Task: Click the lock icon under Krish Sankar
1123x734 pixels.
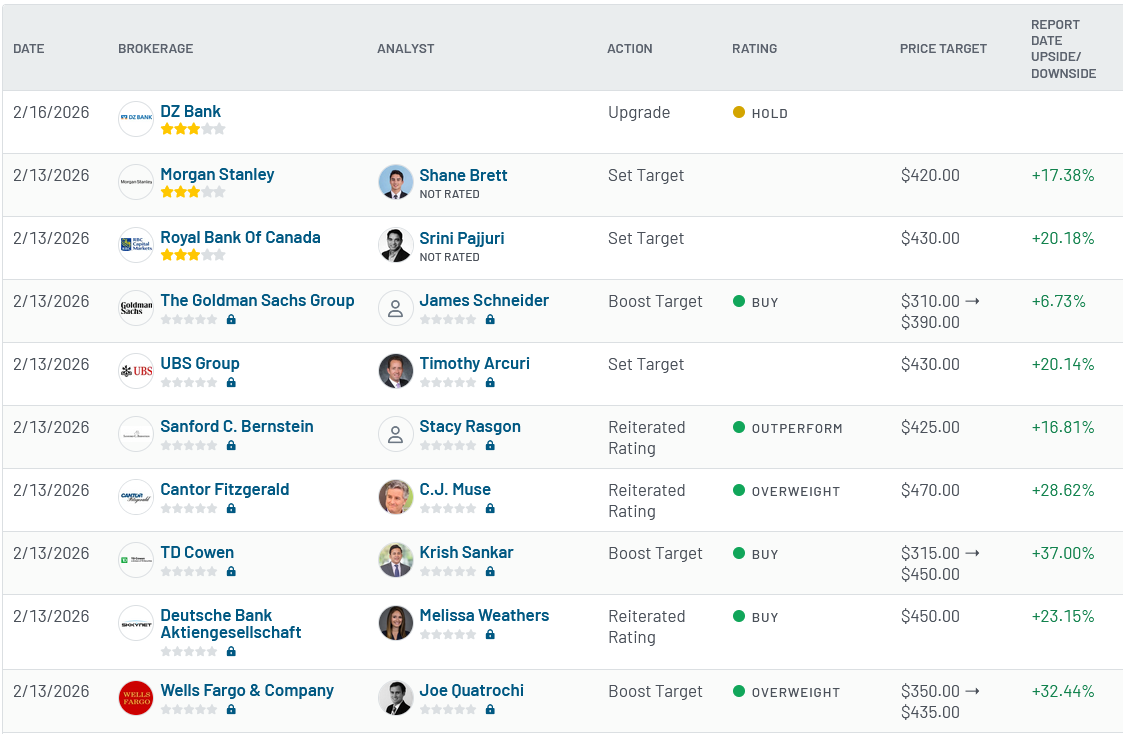Action: click(490, 571)
